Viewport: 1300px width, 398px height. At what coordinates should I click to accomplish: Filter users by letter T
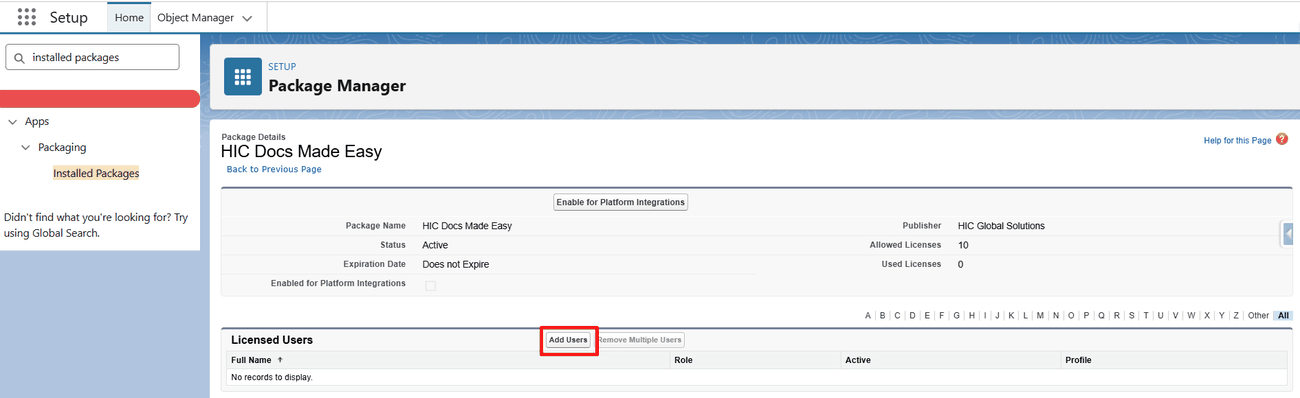click(1146, 316)
